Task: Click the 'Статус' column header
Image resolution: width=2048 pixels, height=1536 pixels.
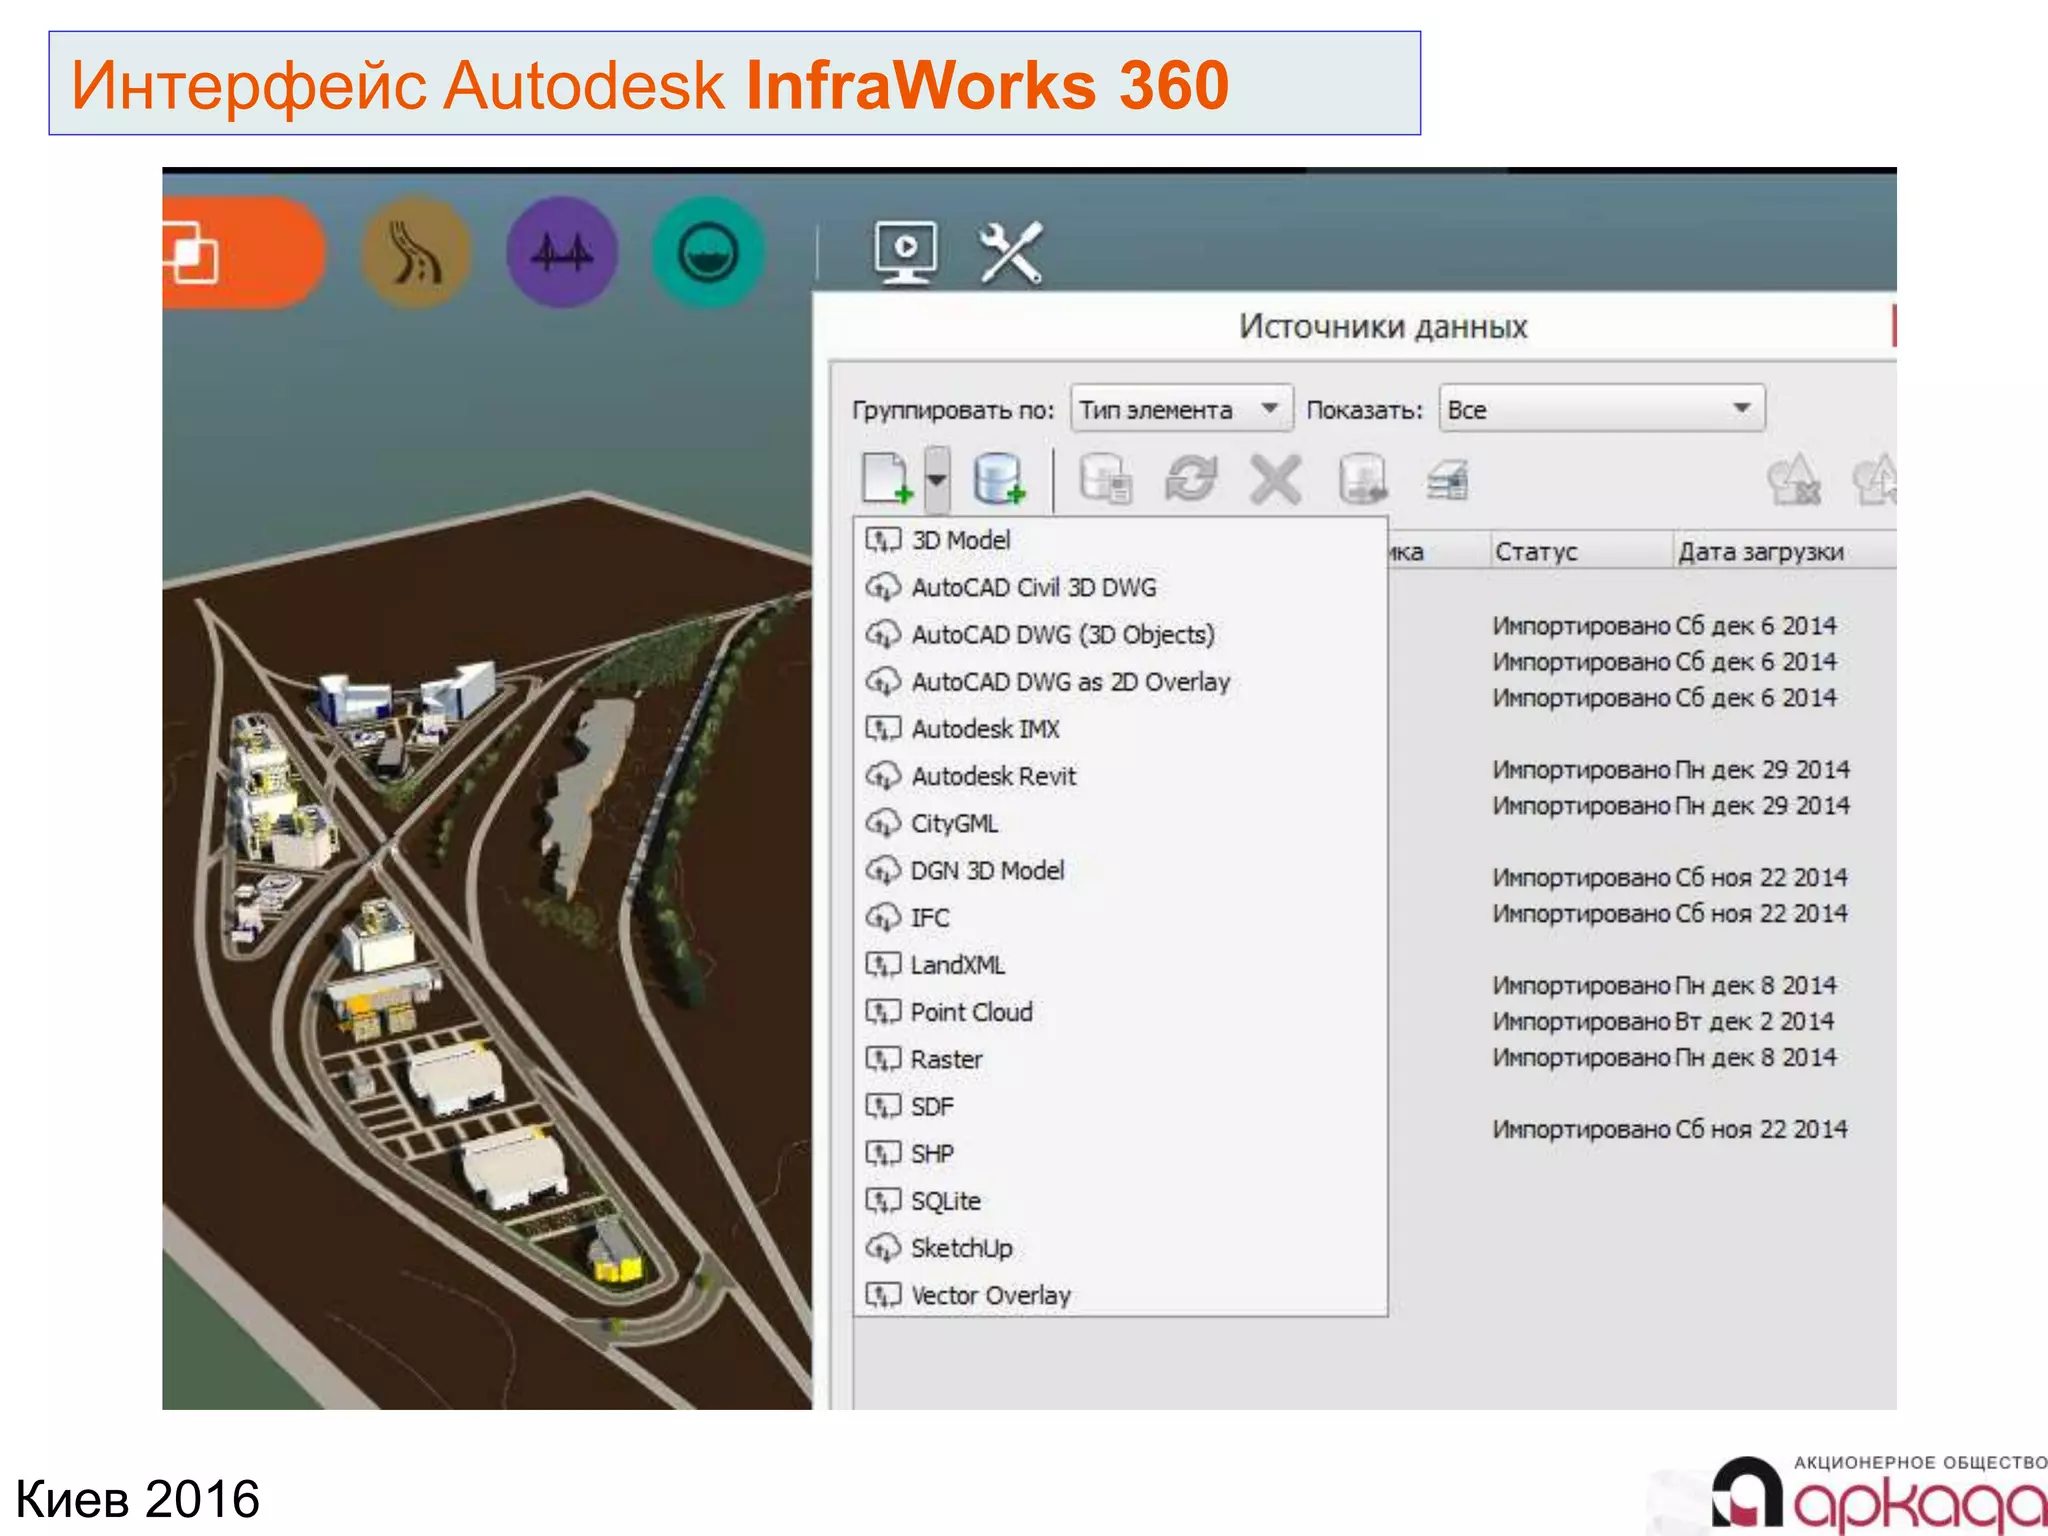Action: coord(1580,551)
